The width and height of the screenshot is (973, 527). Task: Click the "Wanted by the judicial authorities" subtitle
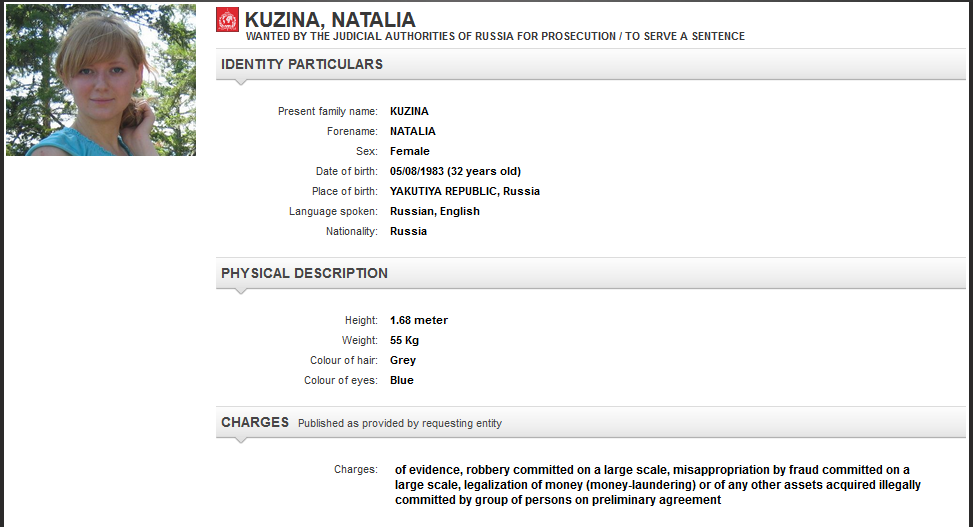495,37
